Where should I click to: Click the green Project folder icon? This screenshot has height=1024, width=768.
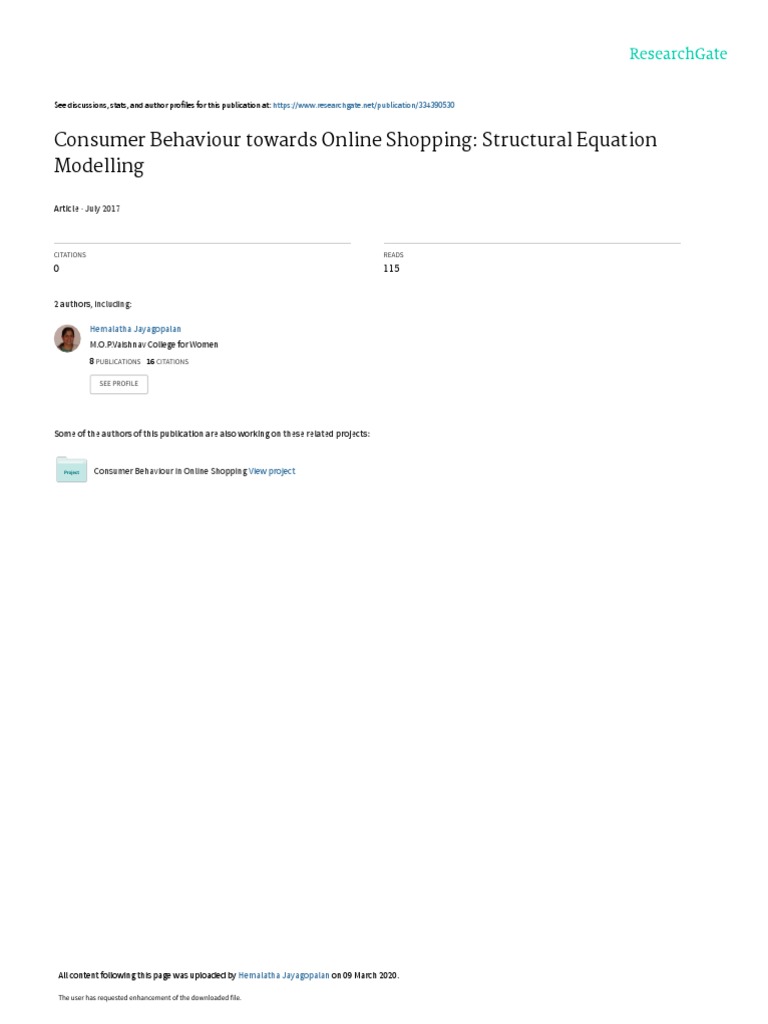[x=71, y=470]
